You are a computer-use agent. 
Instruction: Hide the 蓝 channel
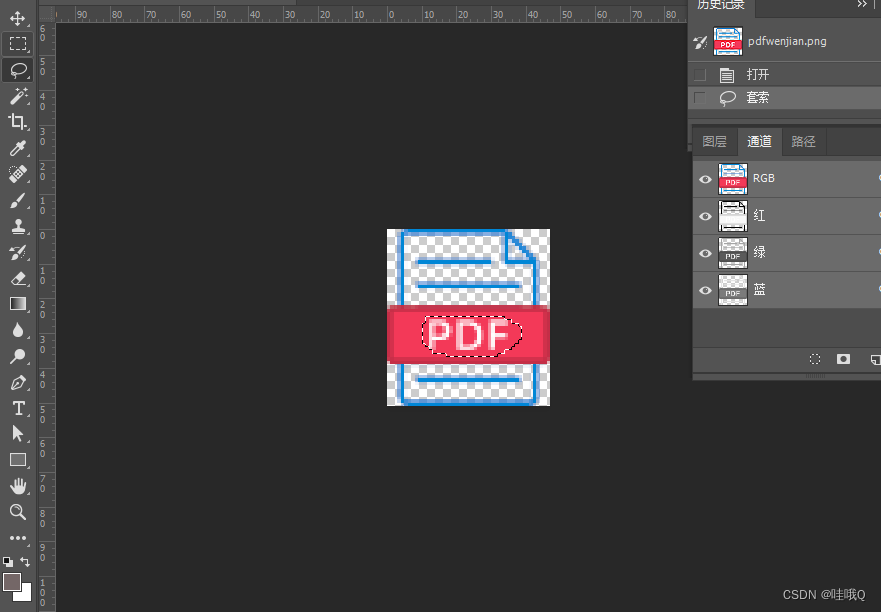pyautogui.click(x=705, y=290)
